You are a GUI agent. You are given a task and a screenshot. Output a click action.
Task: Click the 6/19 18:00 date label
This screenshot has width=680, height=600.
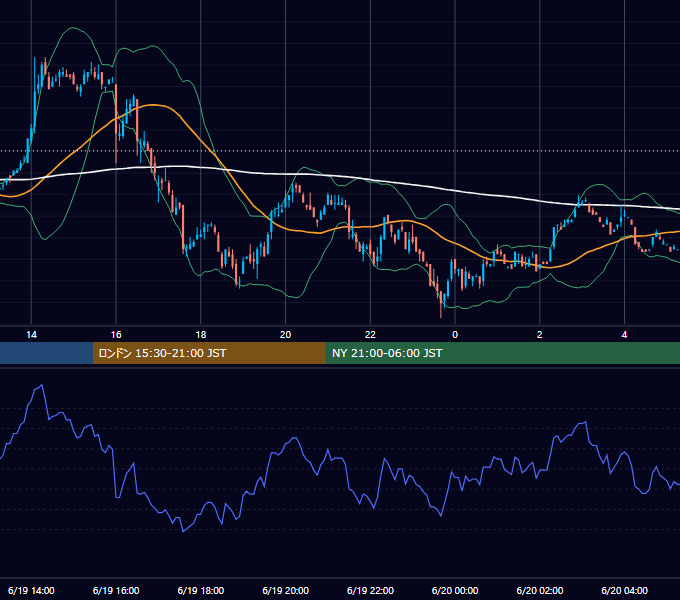[x=201, y=590]
